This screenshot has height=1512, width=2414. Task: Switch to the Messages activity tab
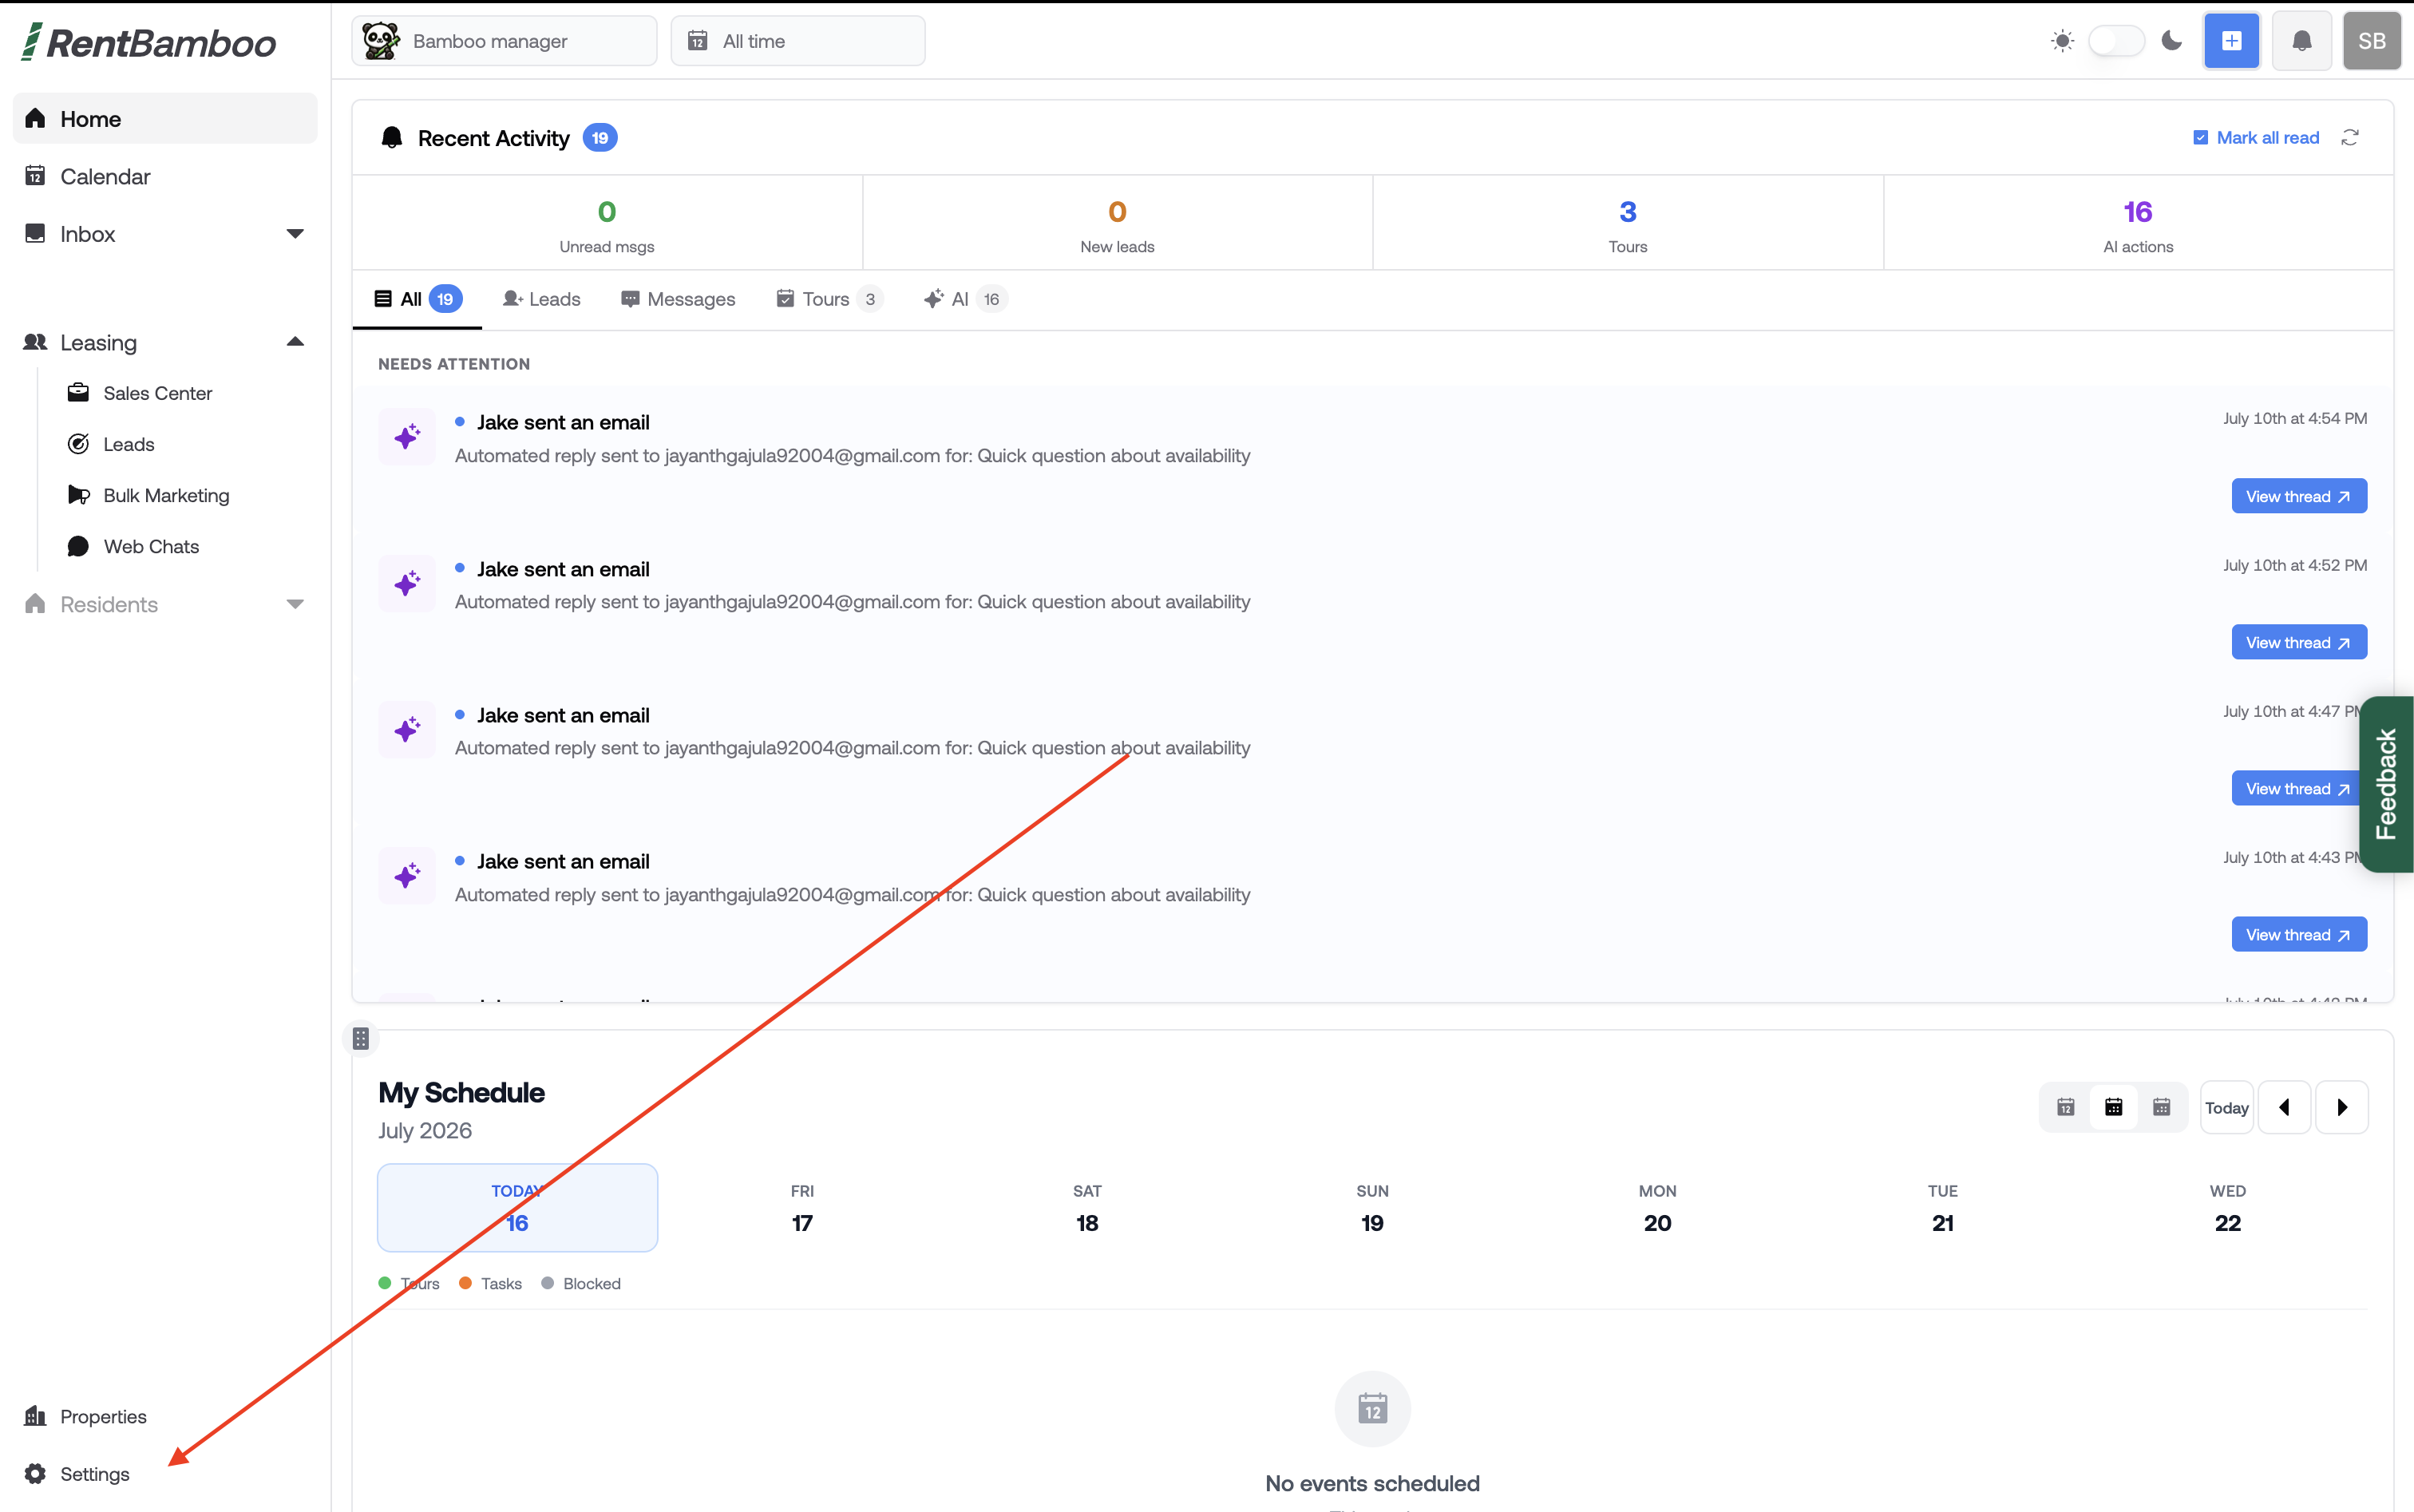tap(678, 299)
